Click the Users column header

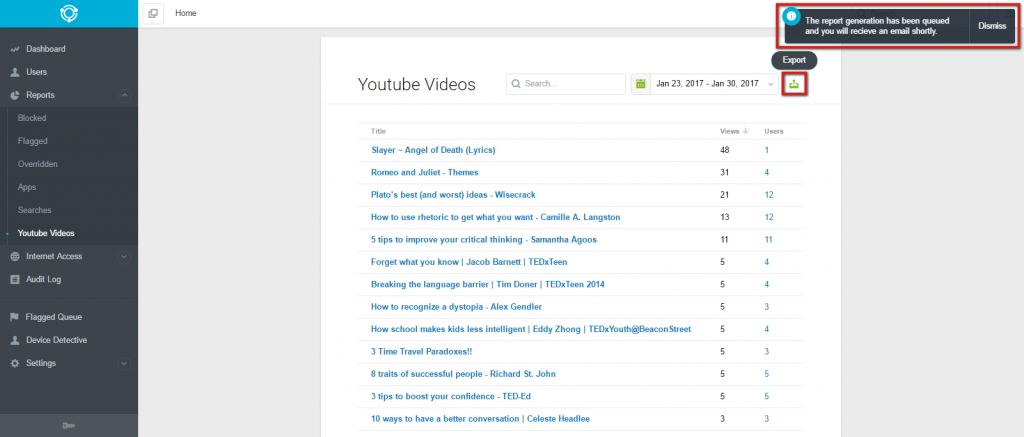774,131
